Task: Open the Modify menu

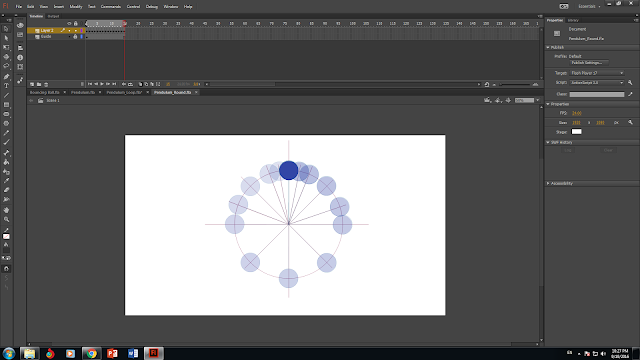Action: (x=76, y=7)
